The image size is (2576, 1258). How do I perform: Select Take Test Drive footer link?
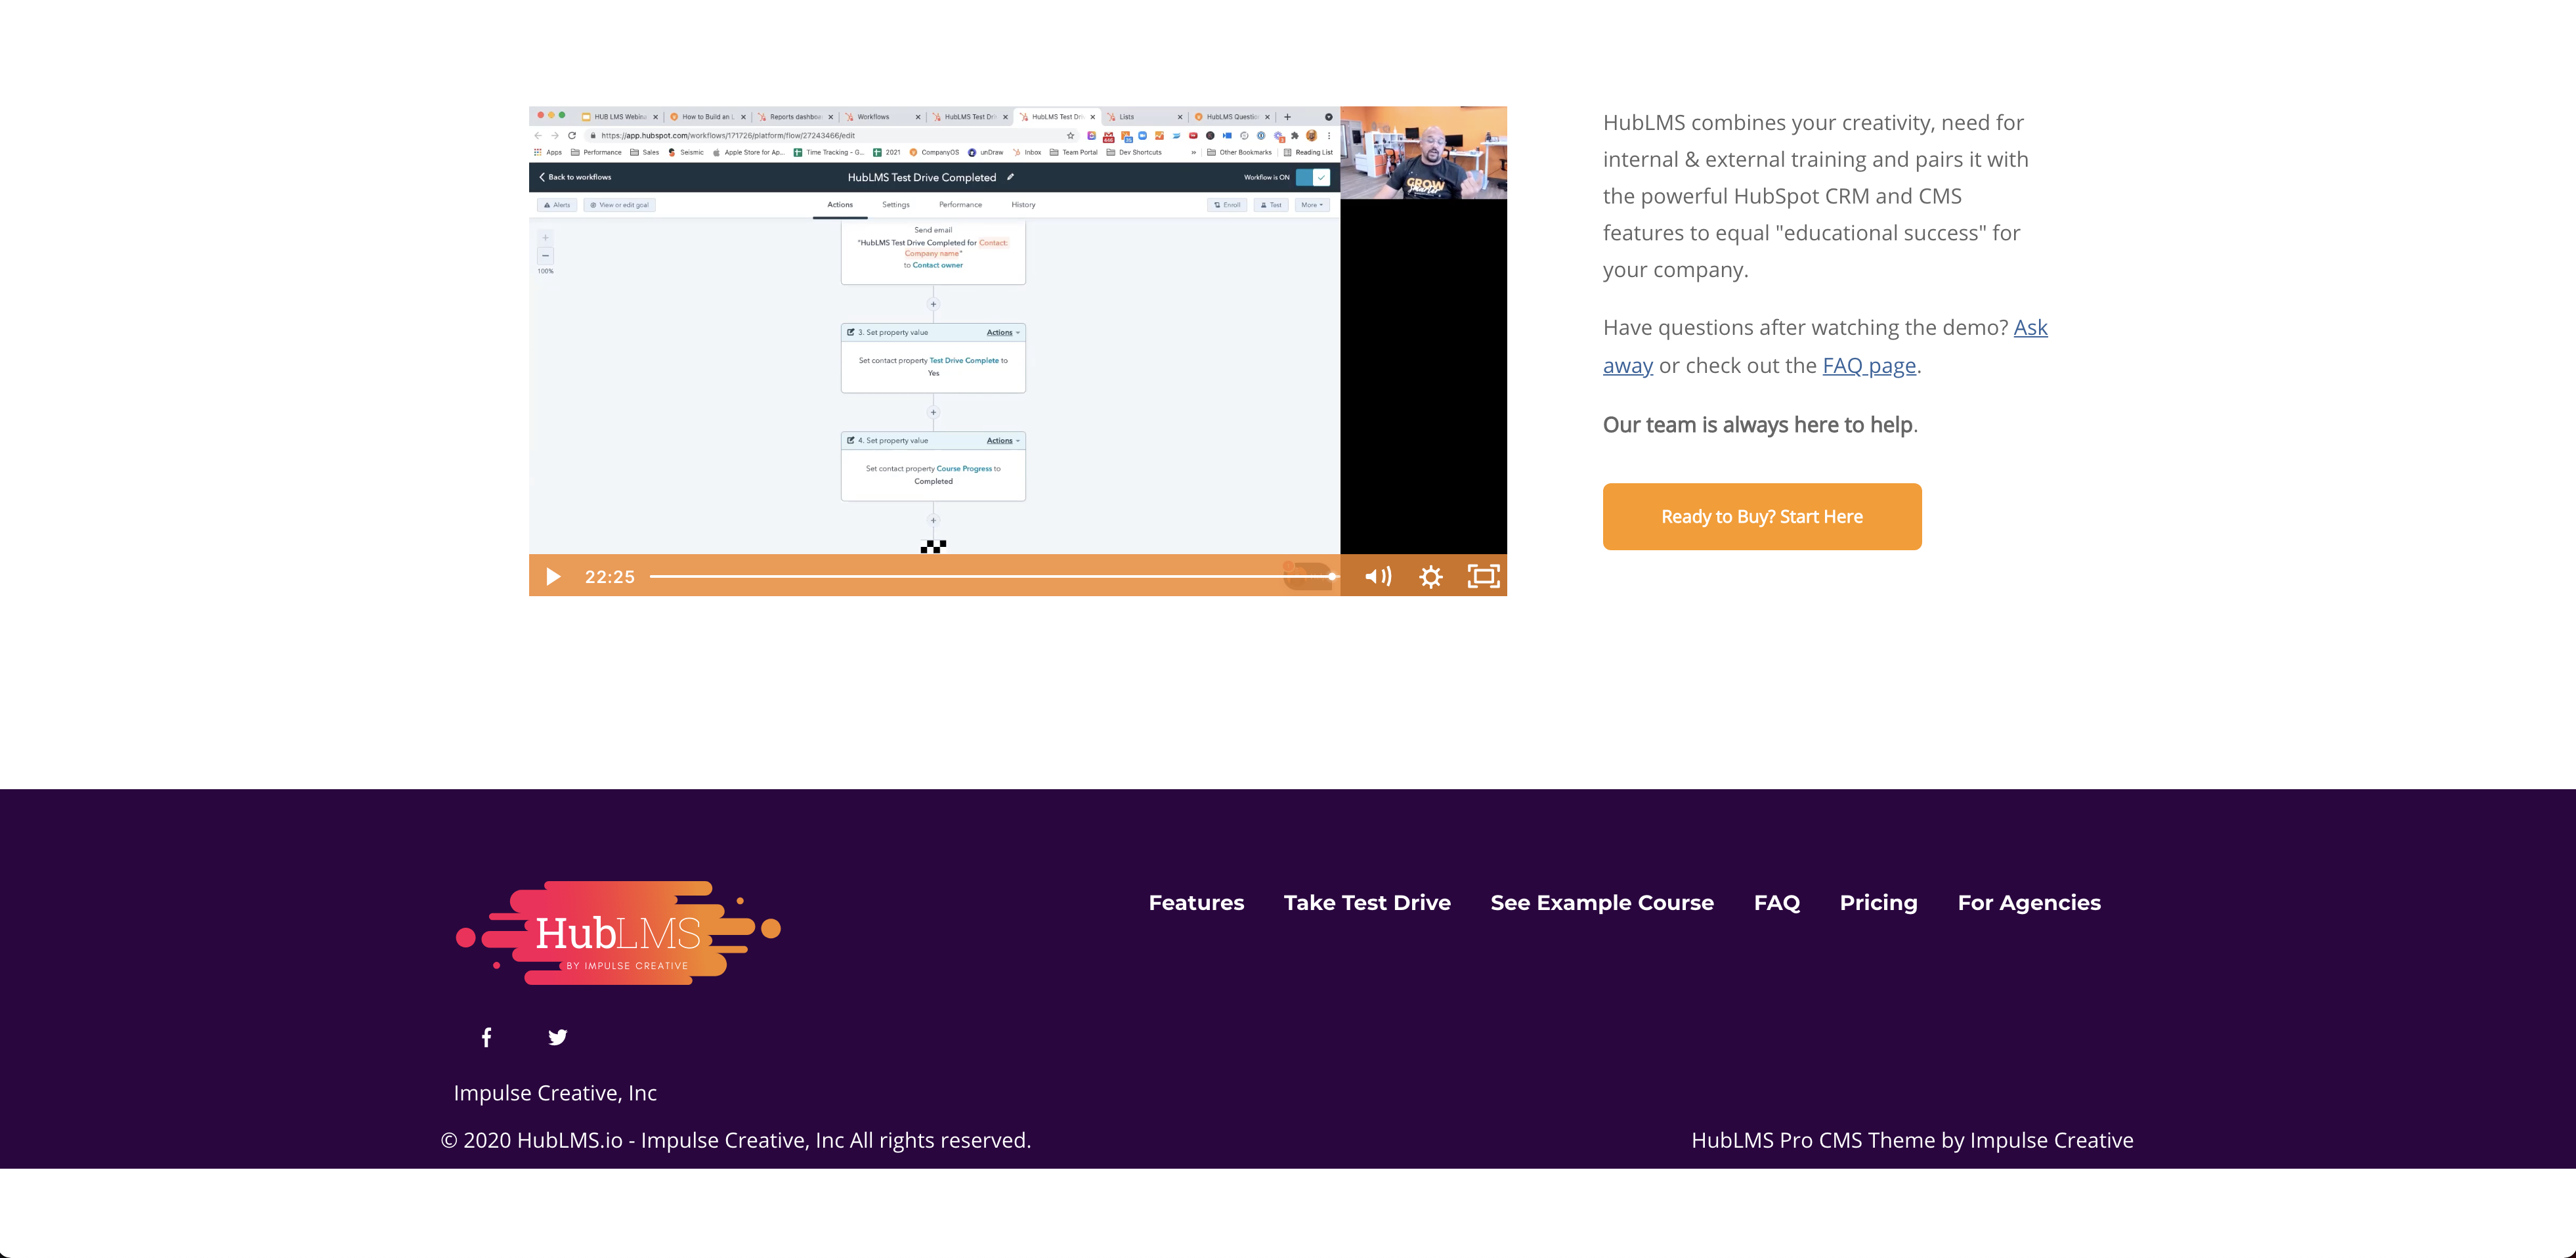coord(1366,903)
